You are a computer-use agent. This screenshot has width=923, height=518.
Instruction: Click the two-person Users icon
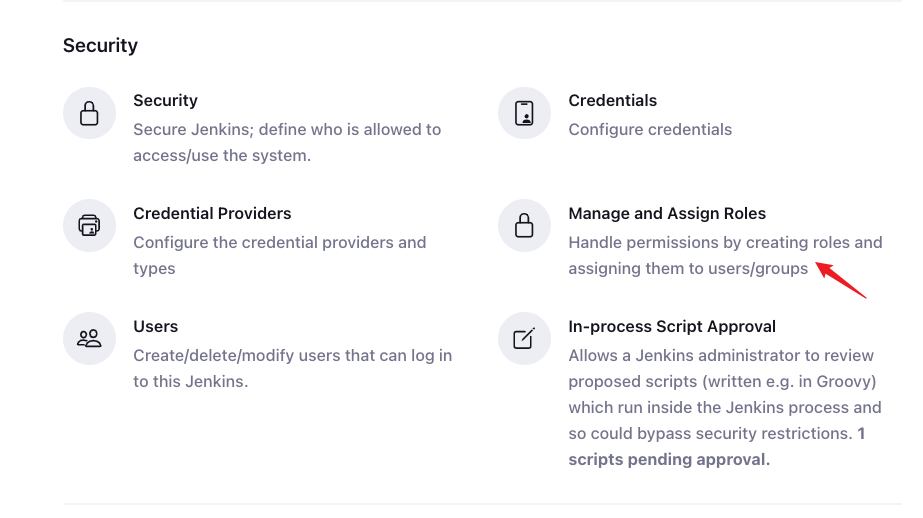89,338
